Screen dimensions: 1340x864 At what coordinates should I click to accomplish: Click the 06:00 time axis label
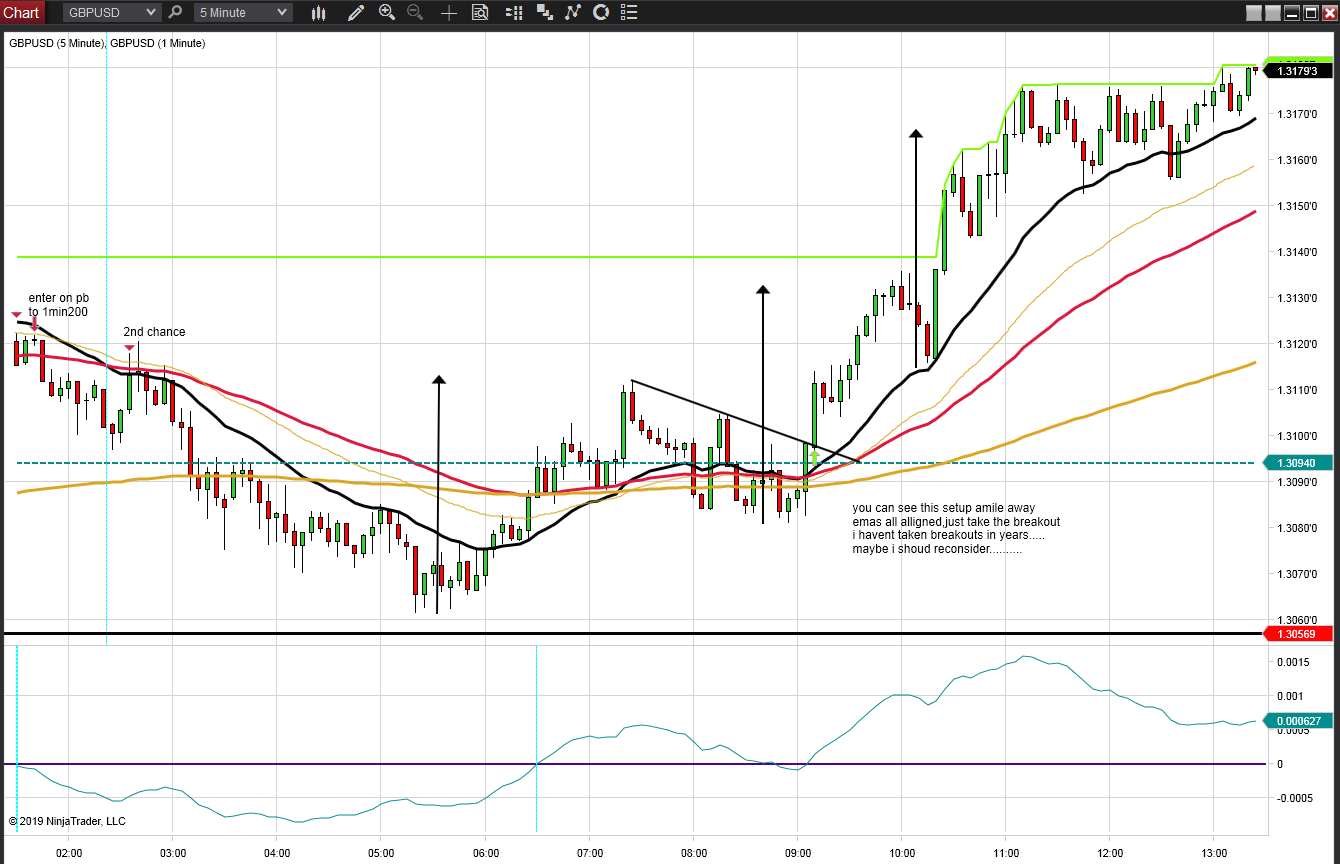(485, 853)
